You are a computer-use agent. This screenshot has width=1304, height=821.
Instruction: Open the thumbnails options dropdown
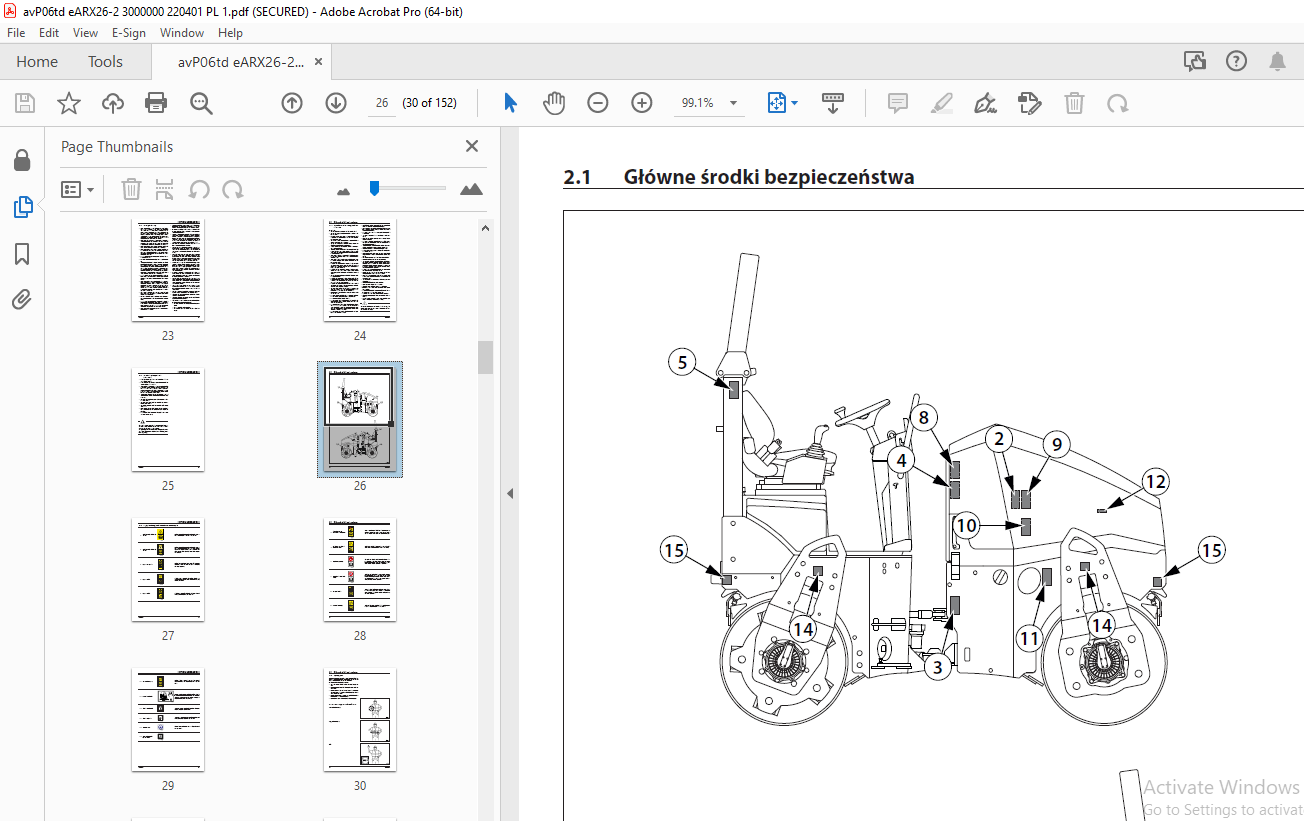(x=78, y=189)
